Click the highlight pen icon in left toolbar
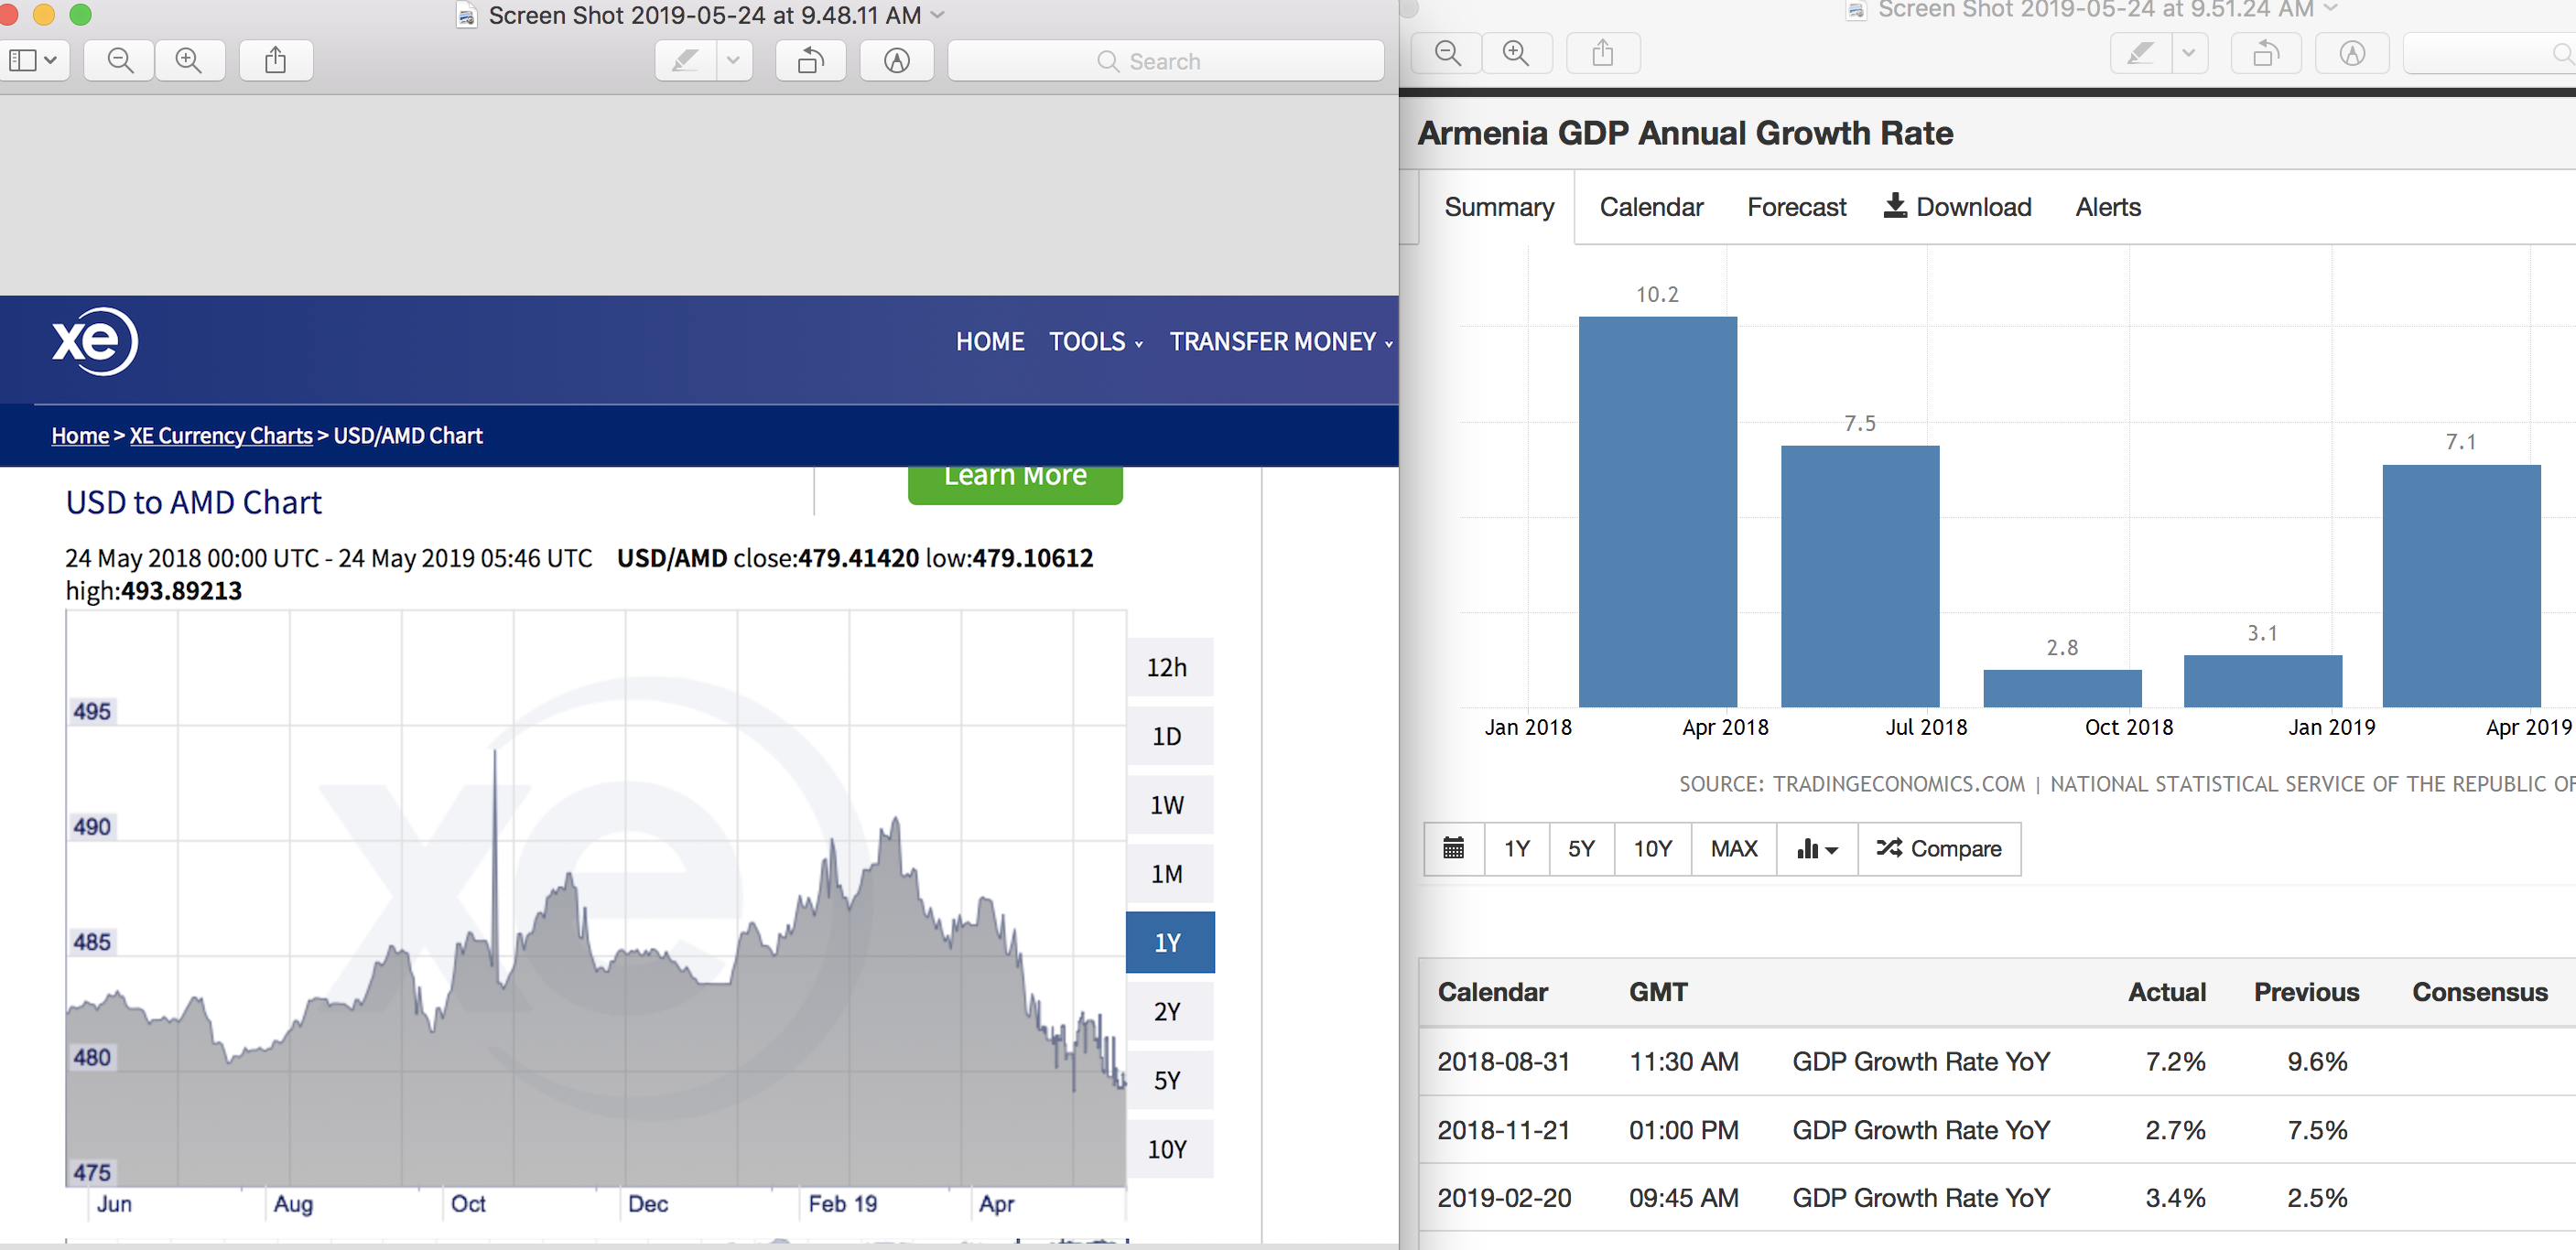The image size is (2576, 1250). pyautogui.click(x=686, y=61)
